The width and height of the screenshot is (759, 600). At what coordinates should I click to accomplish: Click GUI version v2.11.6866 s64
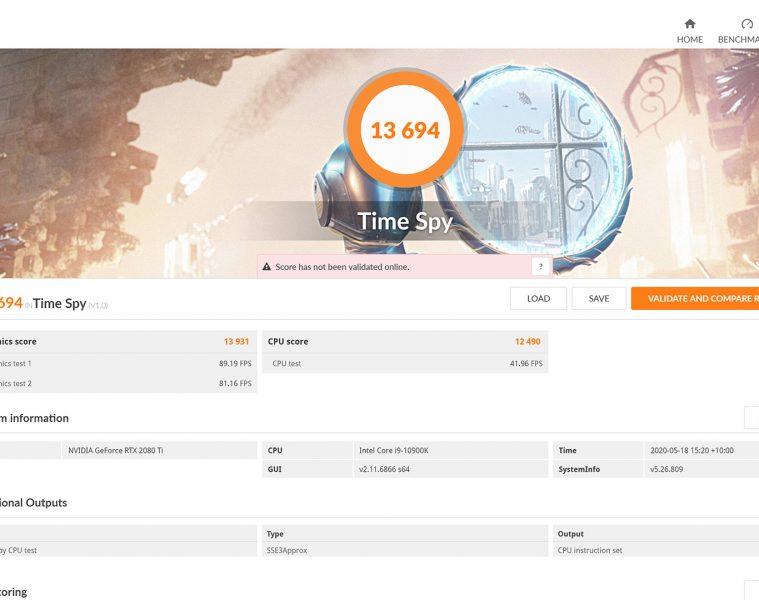click(x=384, y=469)
